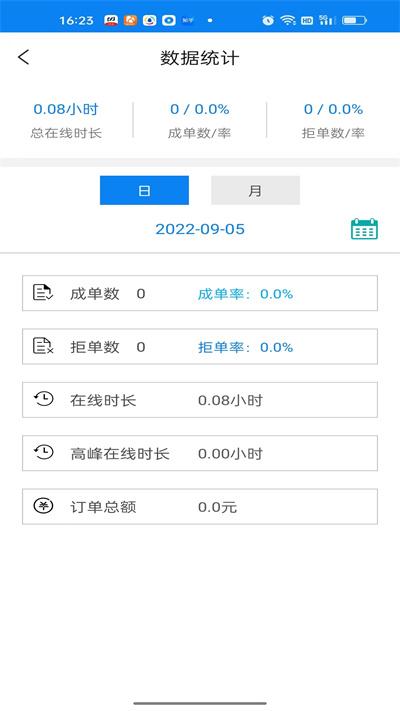Tap the HD indicator in status bar
This screenshot has height=711, width=400.
point(307,20)
